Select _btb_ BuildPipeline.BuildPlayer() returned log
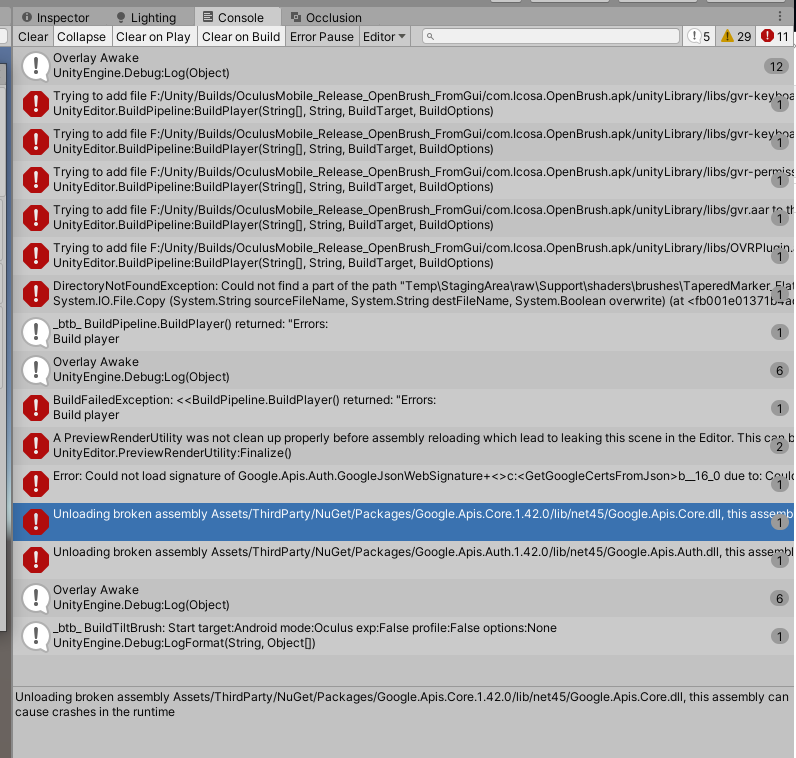Image resolution: width=796 pixels, height=758 pixels. tap(404, 332)
